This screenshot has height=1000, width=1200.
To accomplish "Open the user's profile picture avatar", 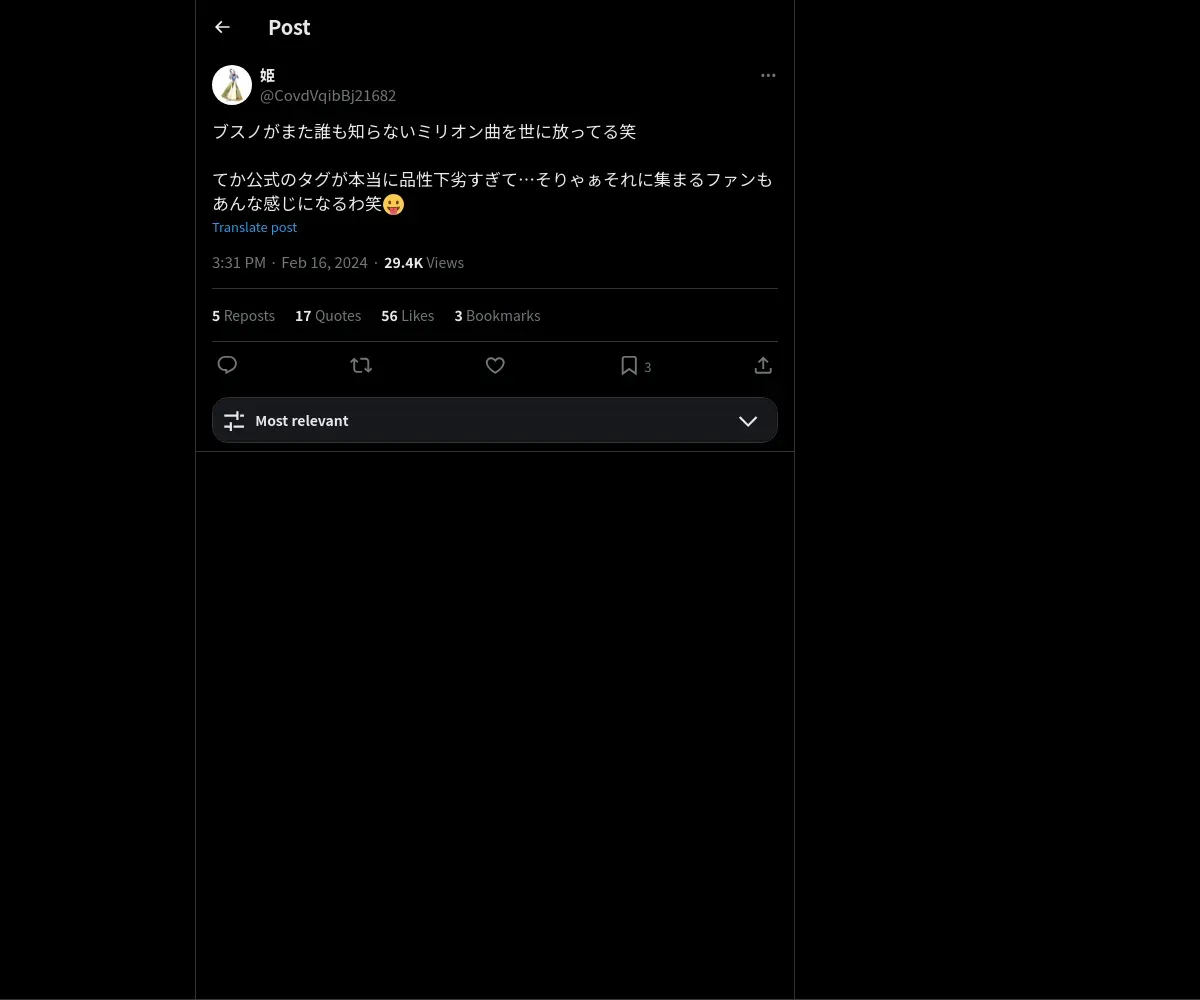I will point(232,85).
